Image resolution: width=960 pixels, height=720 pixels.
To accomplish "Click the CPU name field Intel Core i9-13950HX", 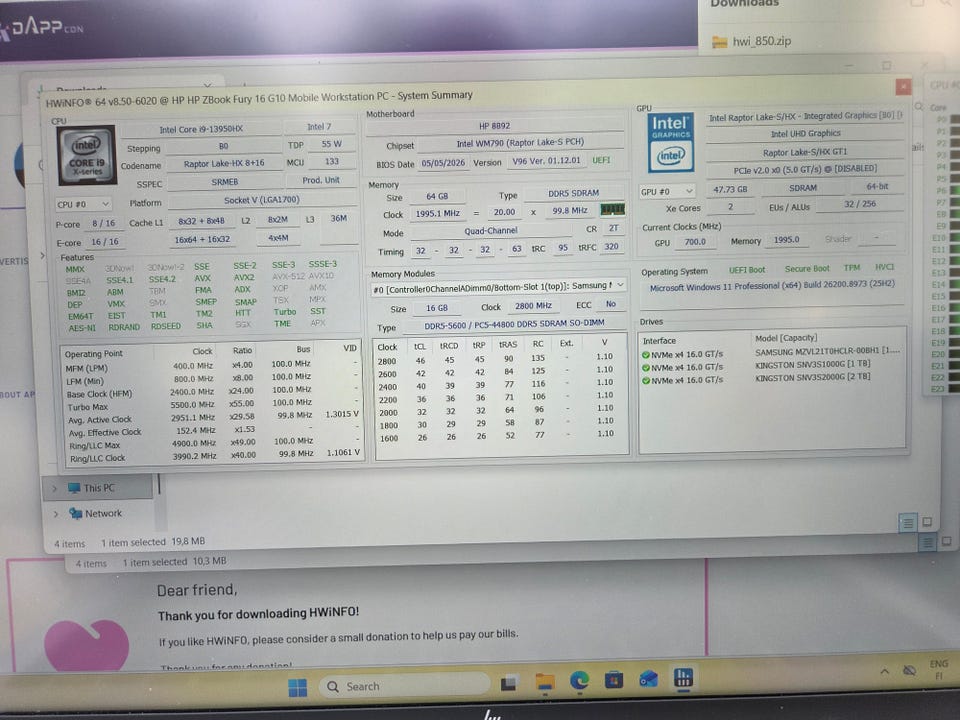I will coord(201,129).
